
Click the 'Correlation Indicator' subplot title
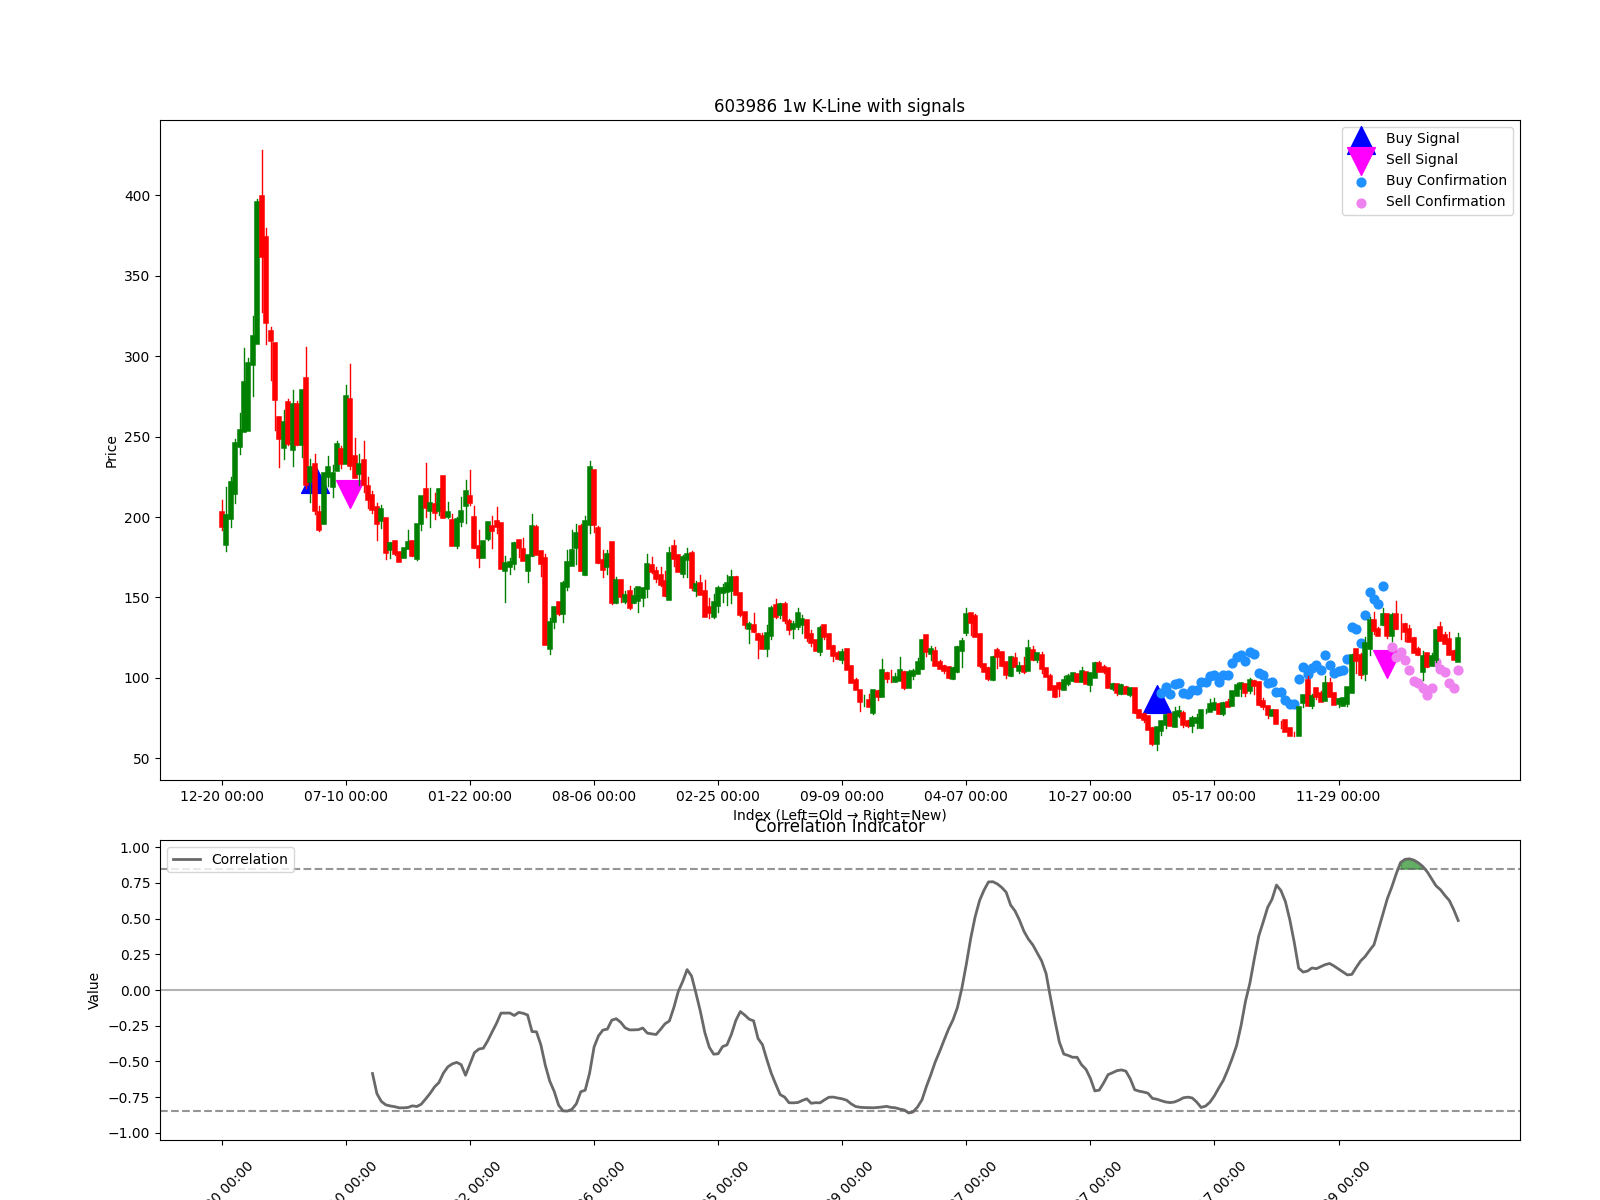(839, 826)
